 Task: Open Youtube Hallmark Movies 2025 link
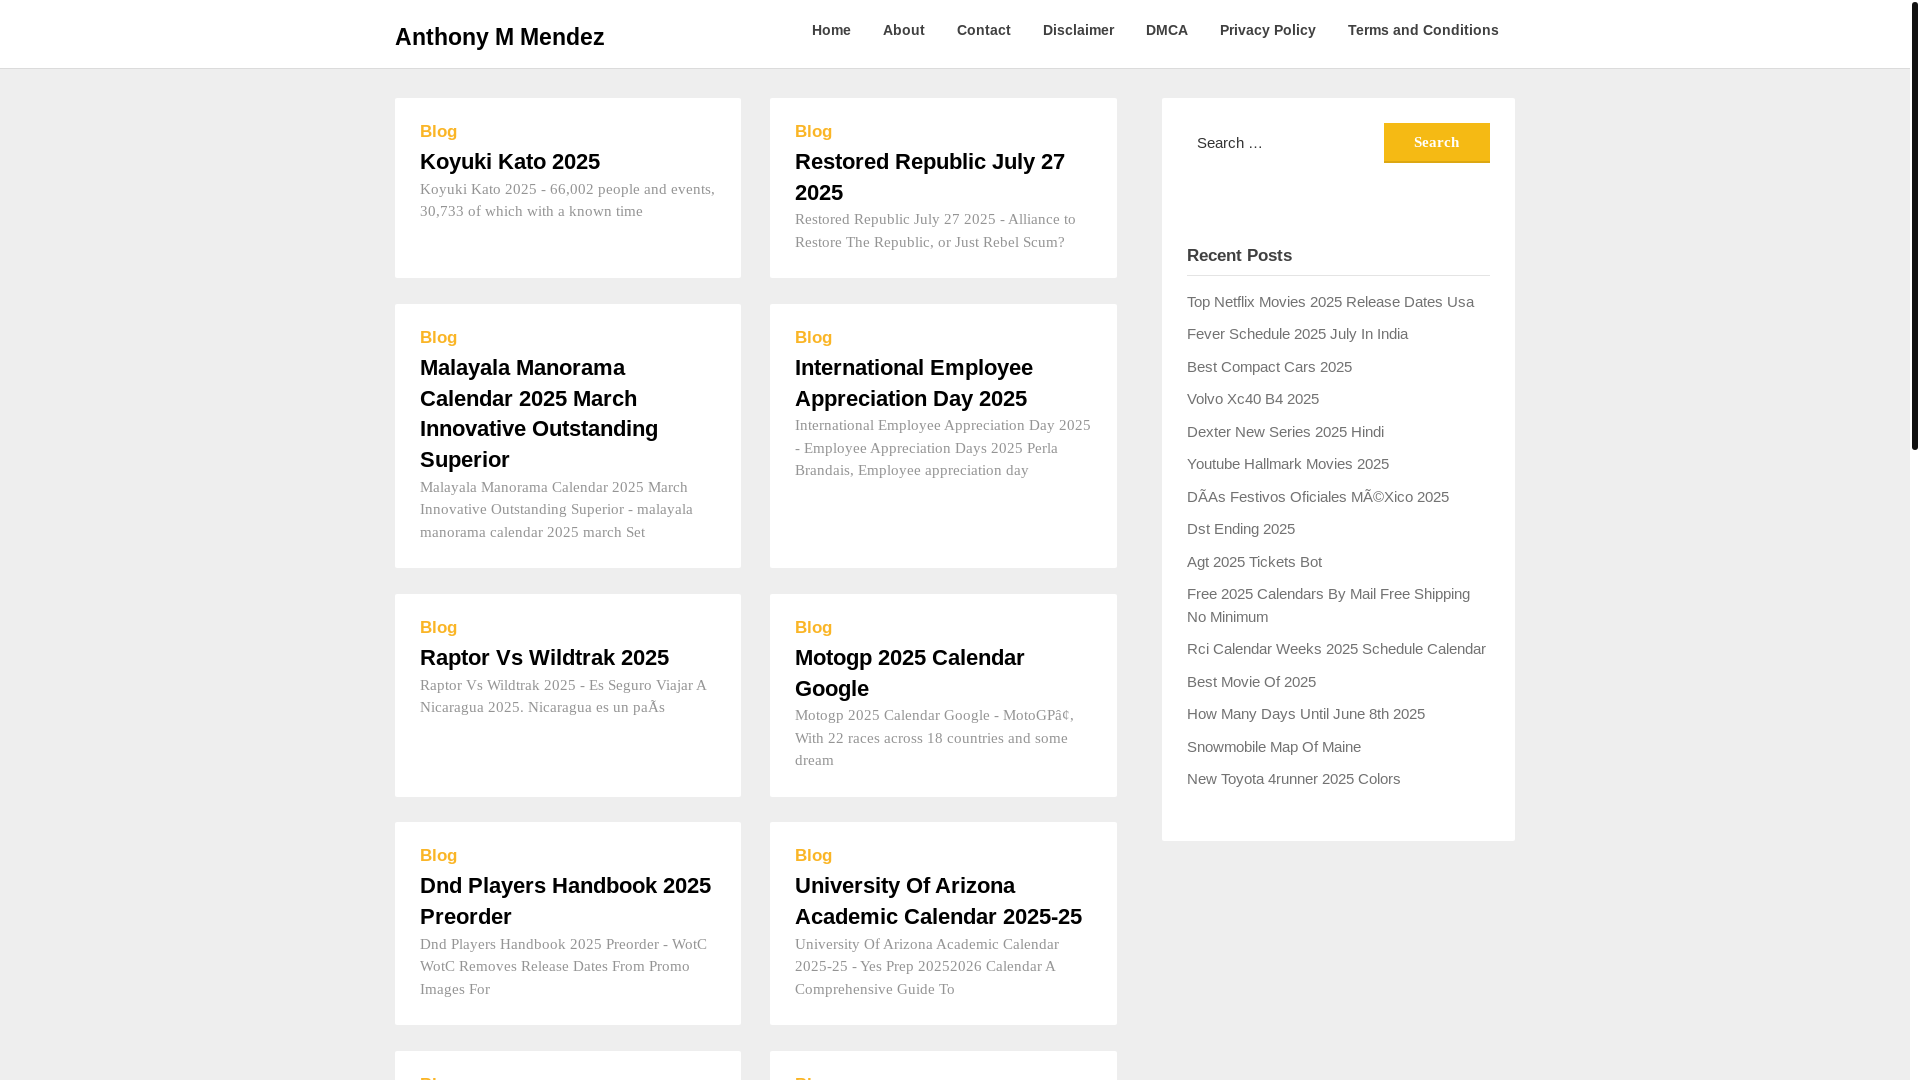(x=1287, y=464)
